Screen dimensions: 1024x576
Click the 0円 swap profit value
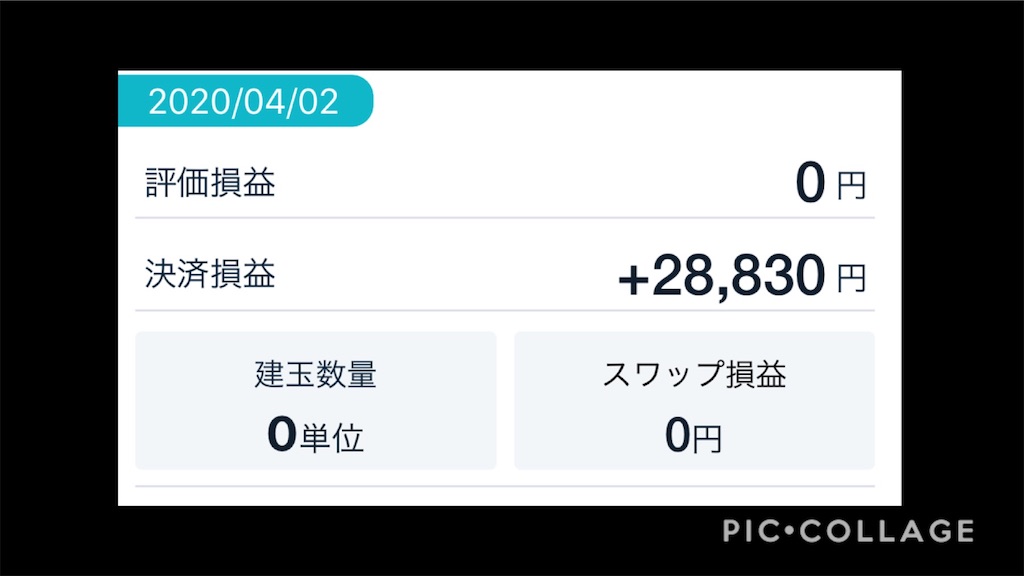695,437
